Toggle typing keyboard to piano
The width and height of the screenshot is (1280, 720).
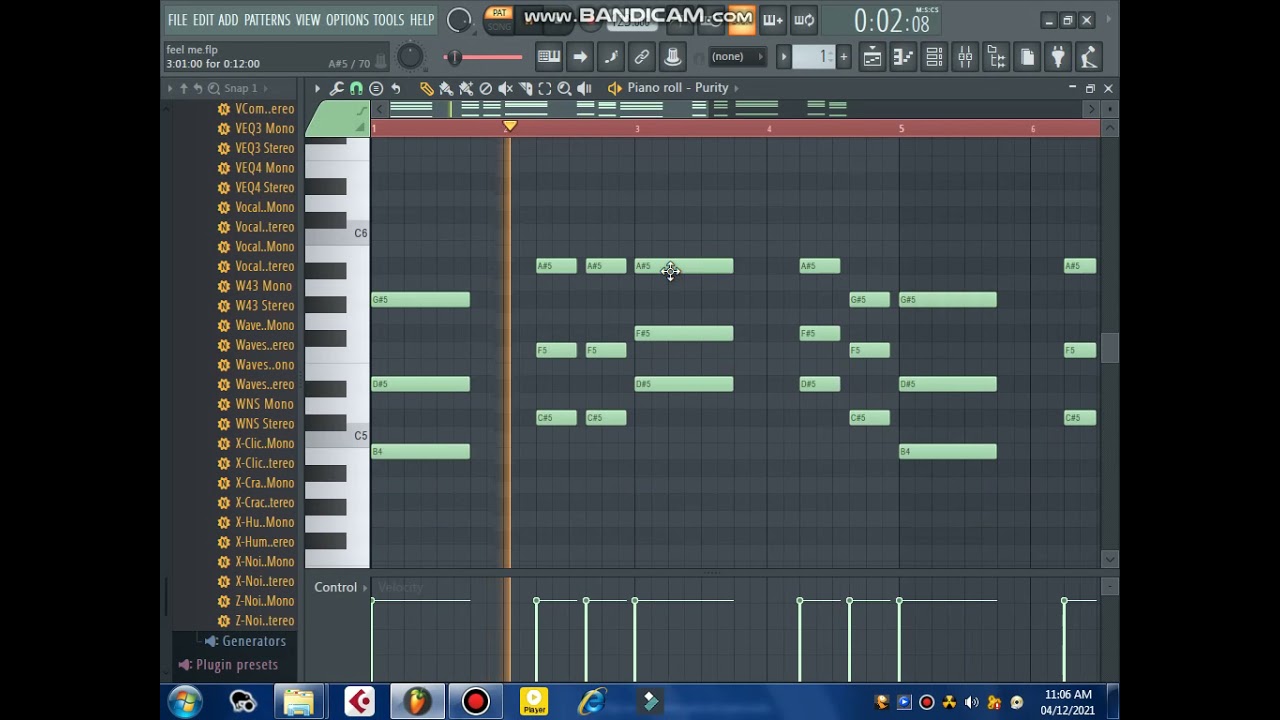click(548, 57)
